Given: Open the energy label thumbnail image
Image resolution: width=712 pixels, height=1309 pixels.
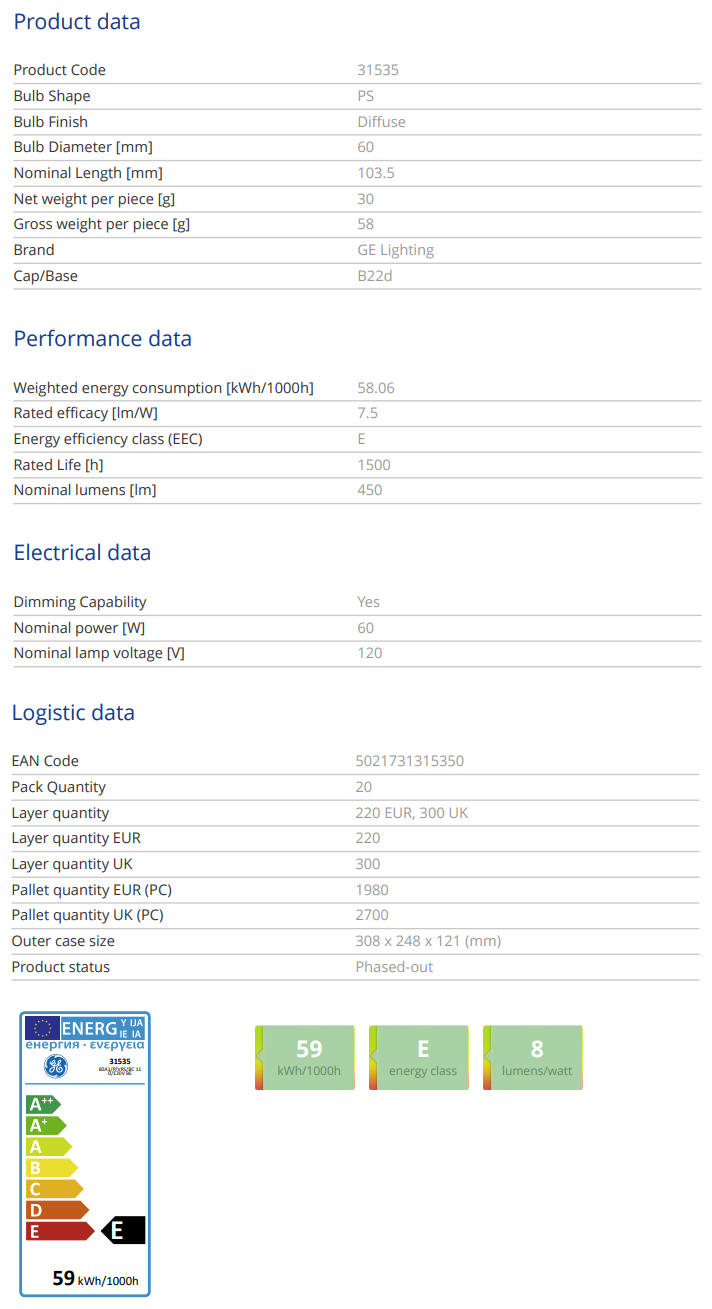Looking at the screenshot, I should [x=85, y=1154].
